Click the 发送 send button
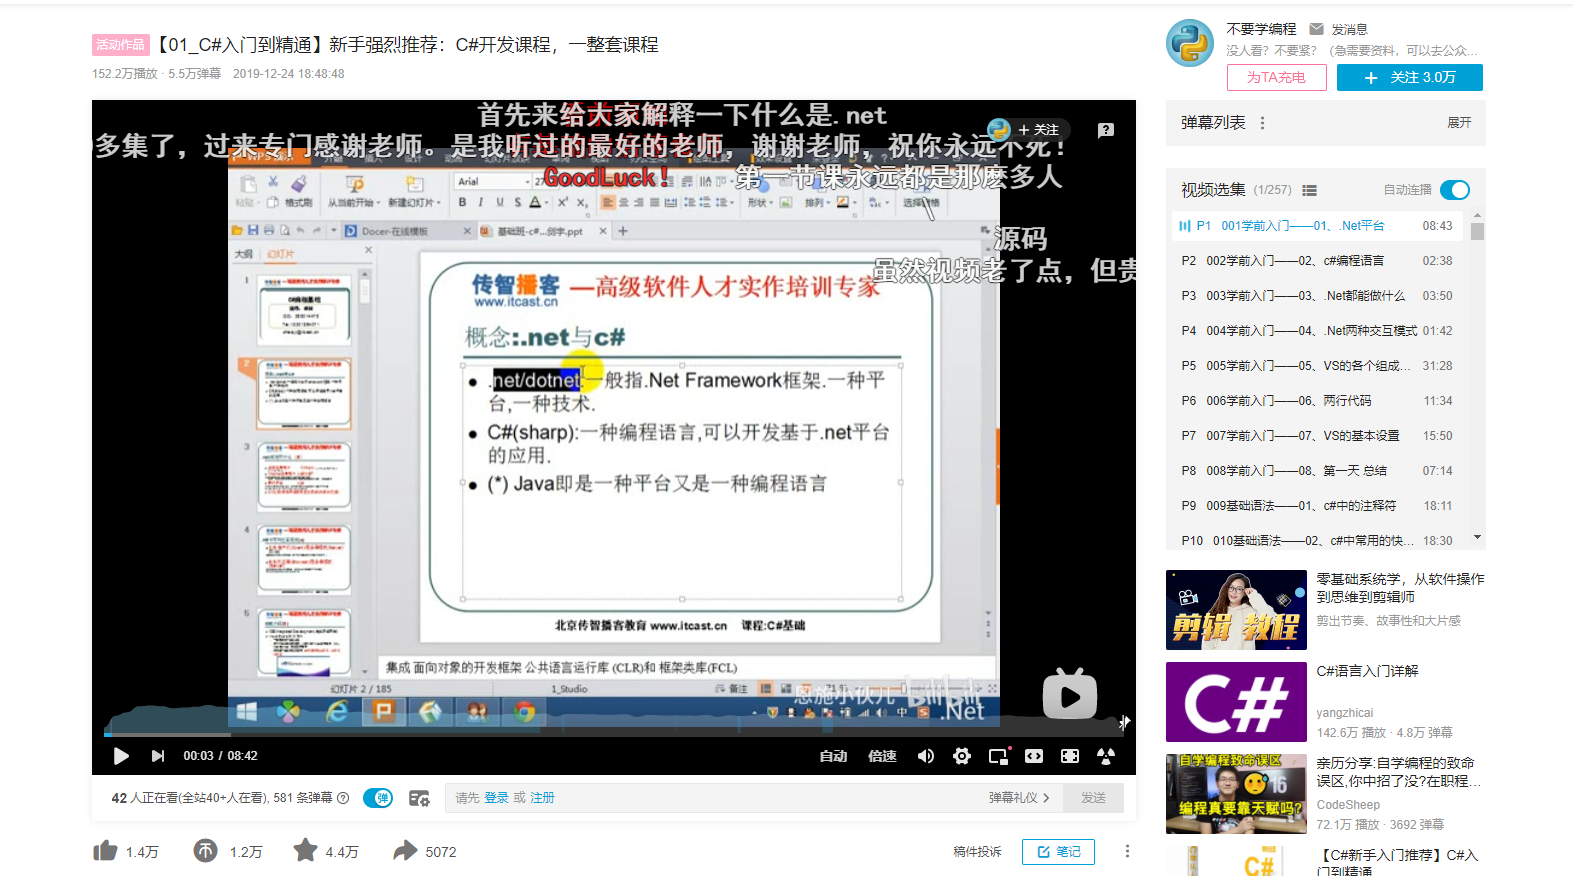This screenshot has width=1573, height=876. pyautogui.click(x=1093, y=798)
